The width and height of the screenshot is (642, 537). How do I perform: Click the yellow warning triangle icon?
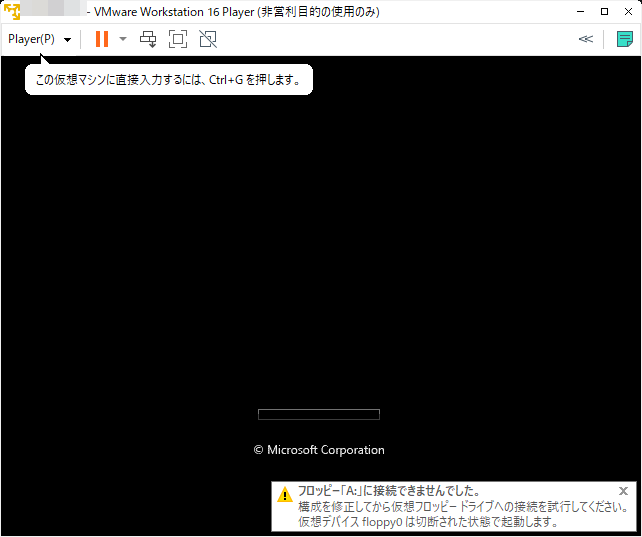coord(285,494)
